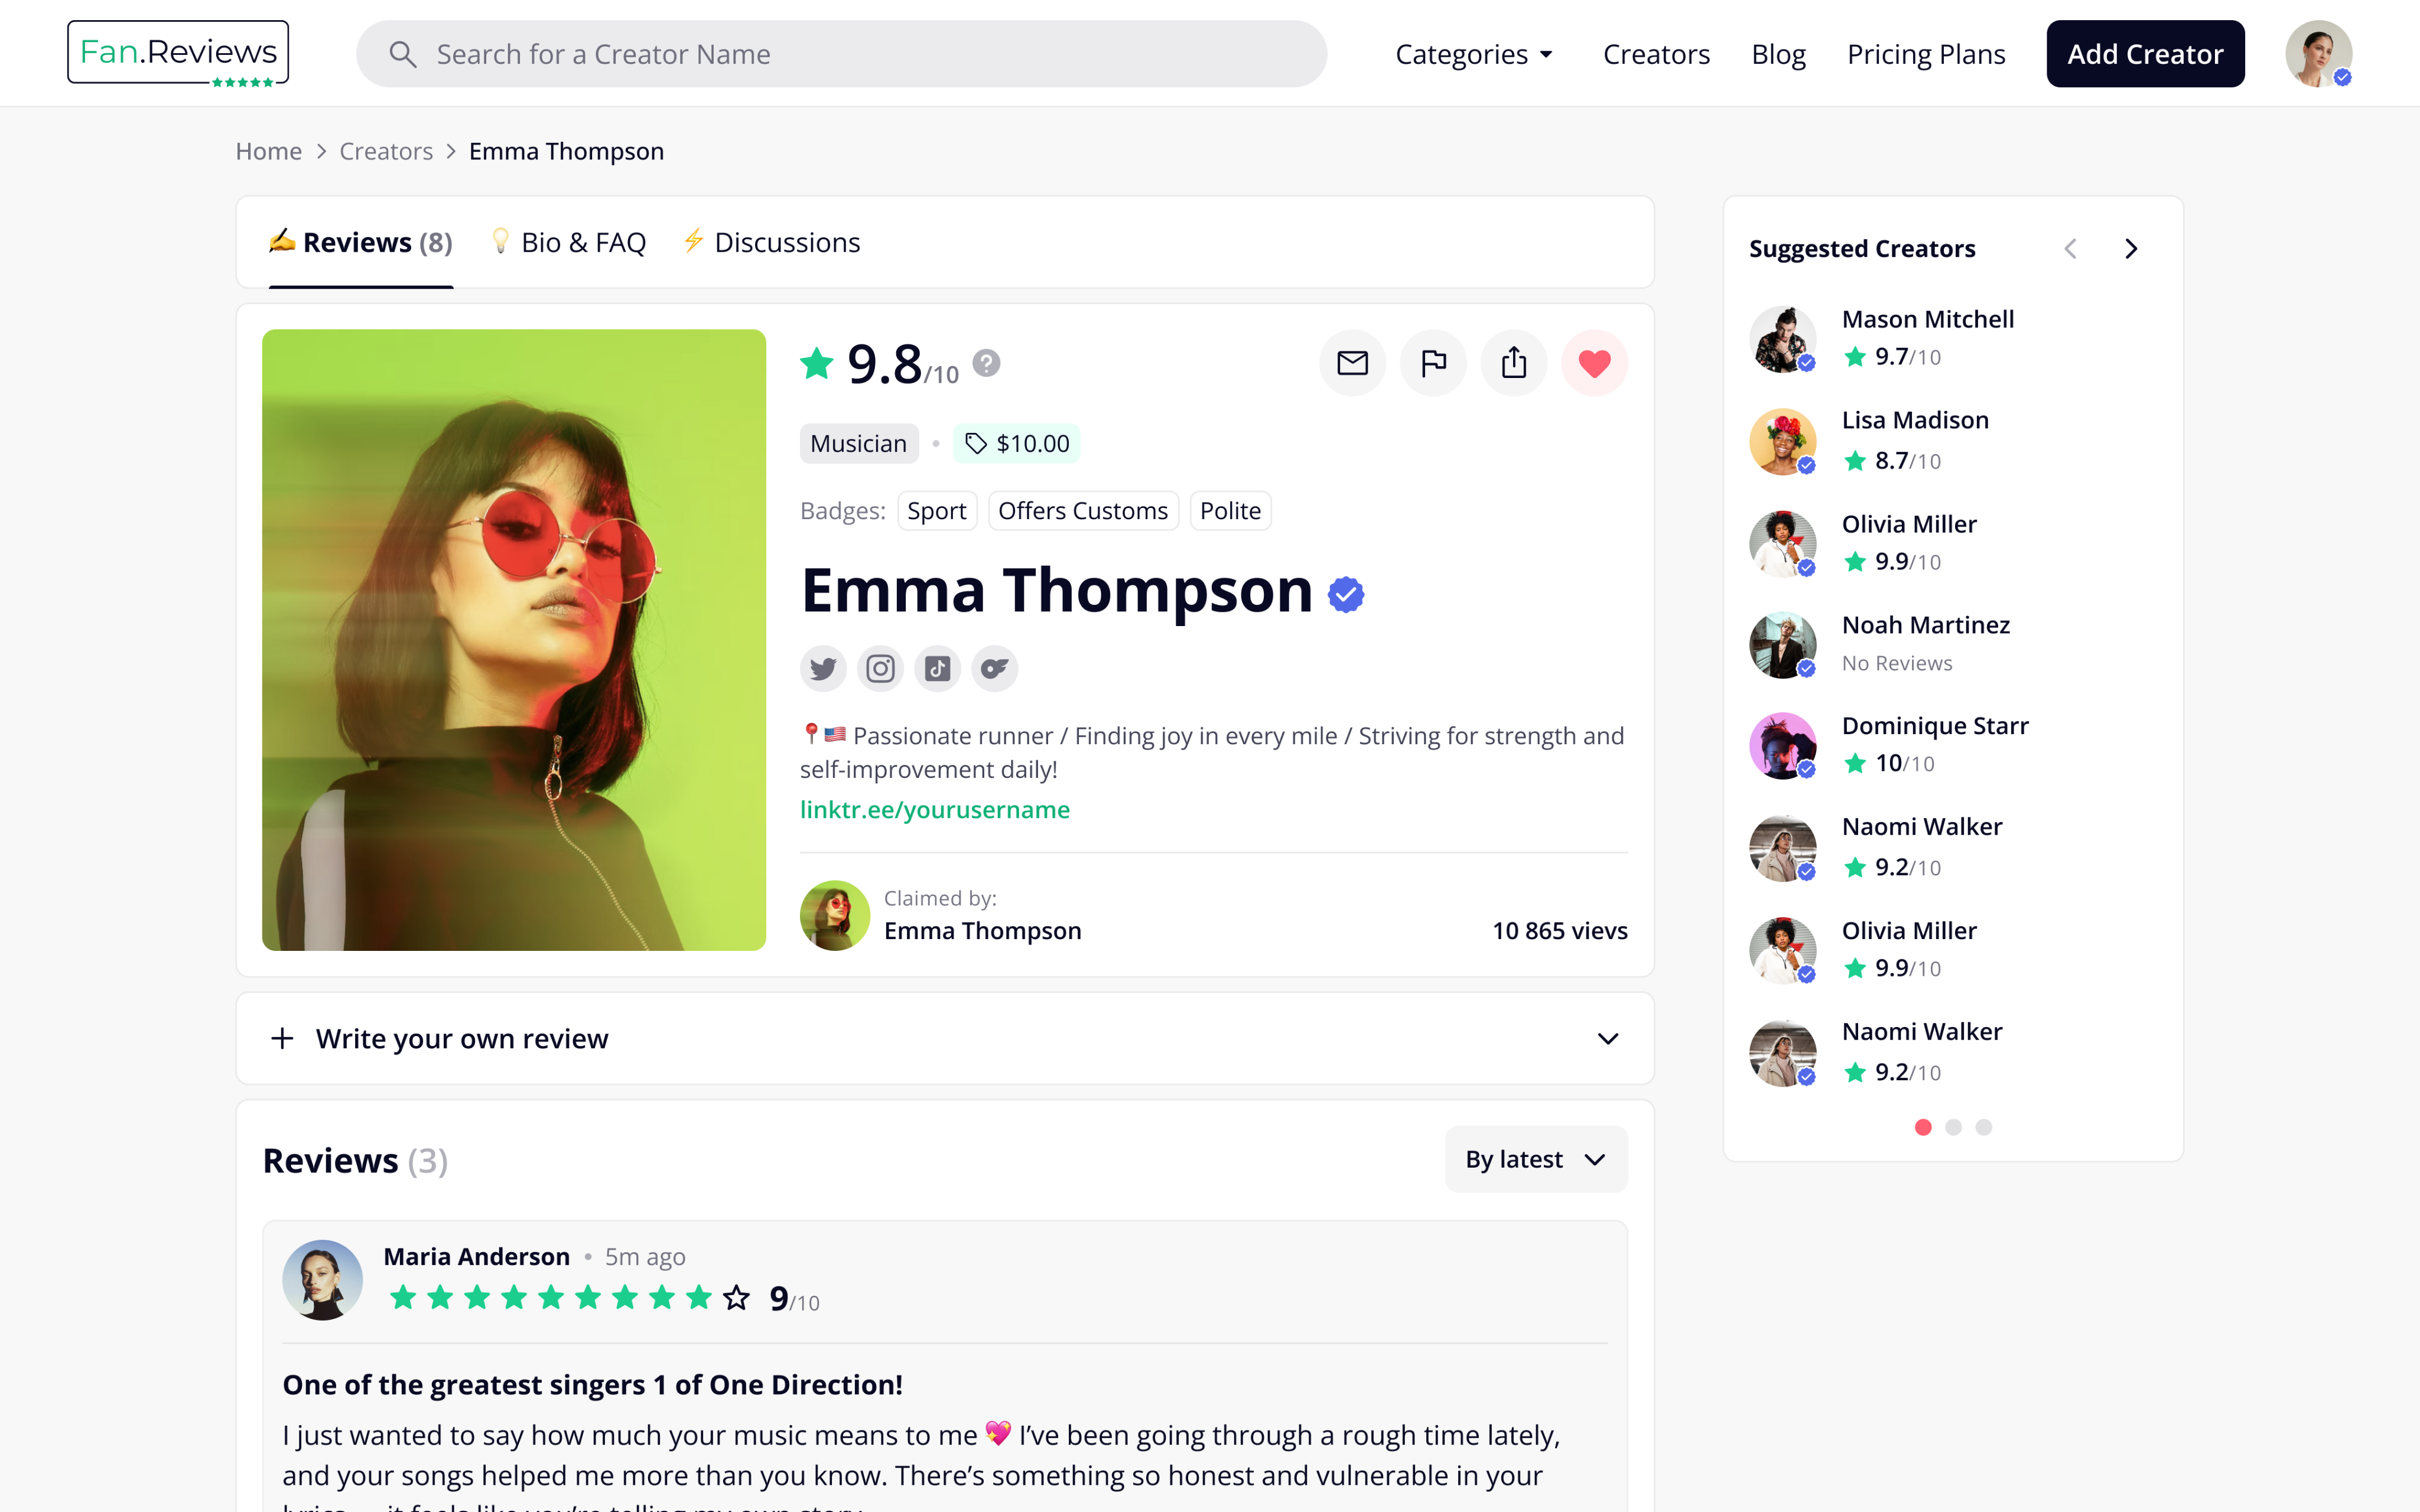Image resolution: width=2420 pixels, height=1512 pixels.
Task: Open Emma Thompson's Twitter profile icon
Action: tap(823, 668)
